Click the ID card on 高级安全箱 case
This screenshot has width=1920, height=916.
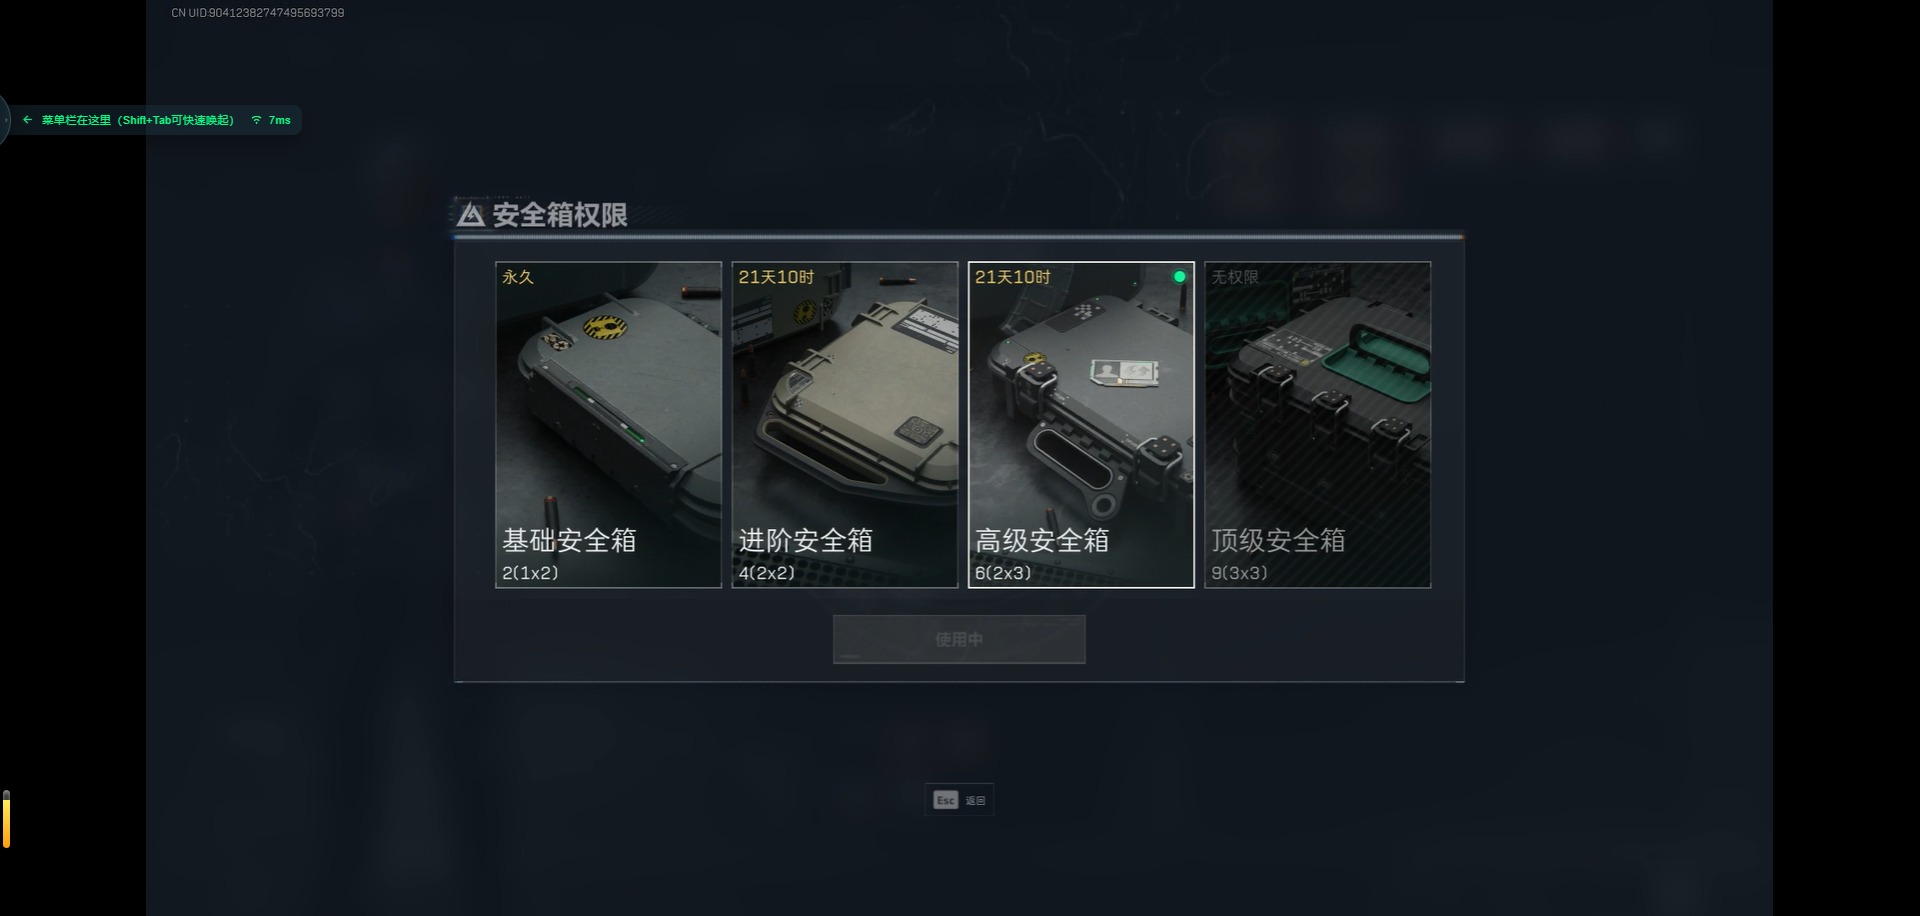(x=1124, y=373)
